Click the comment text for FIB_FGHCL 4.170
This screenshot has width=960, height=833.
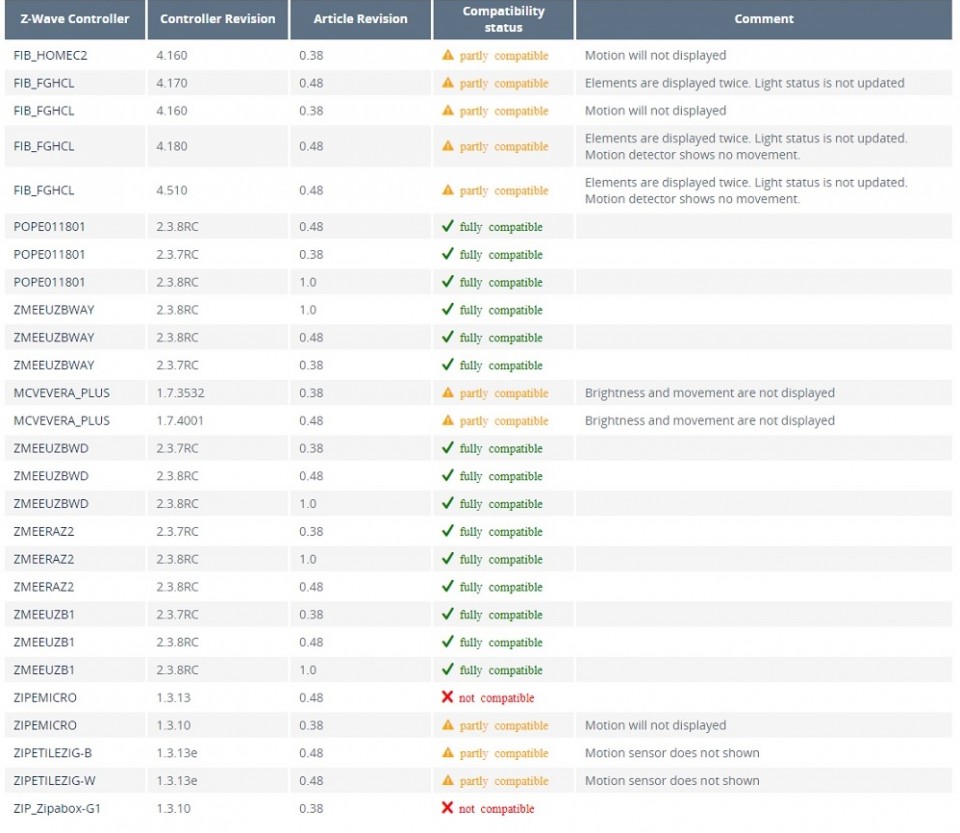(744, 83)
